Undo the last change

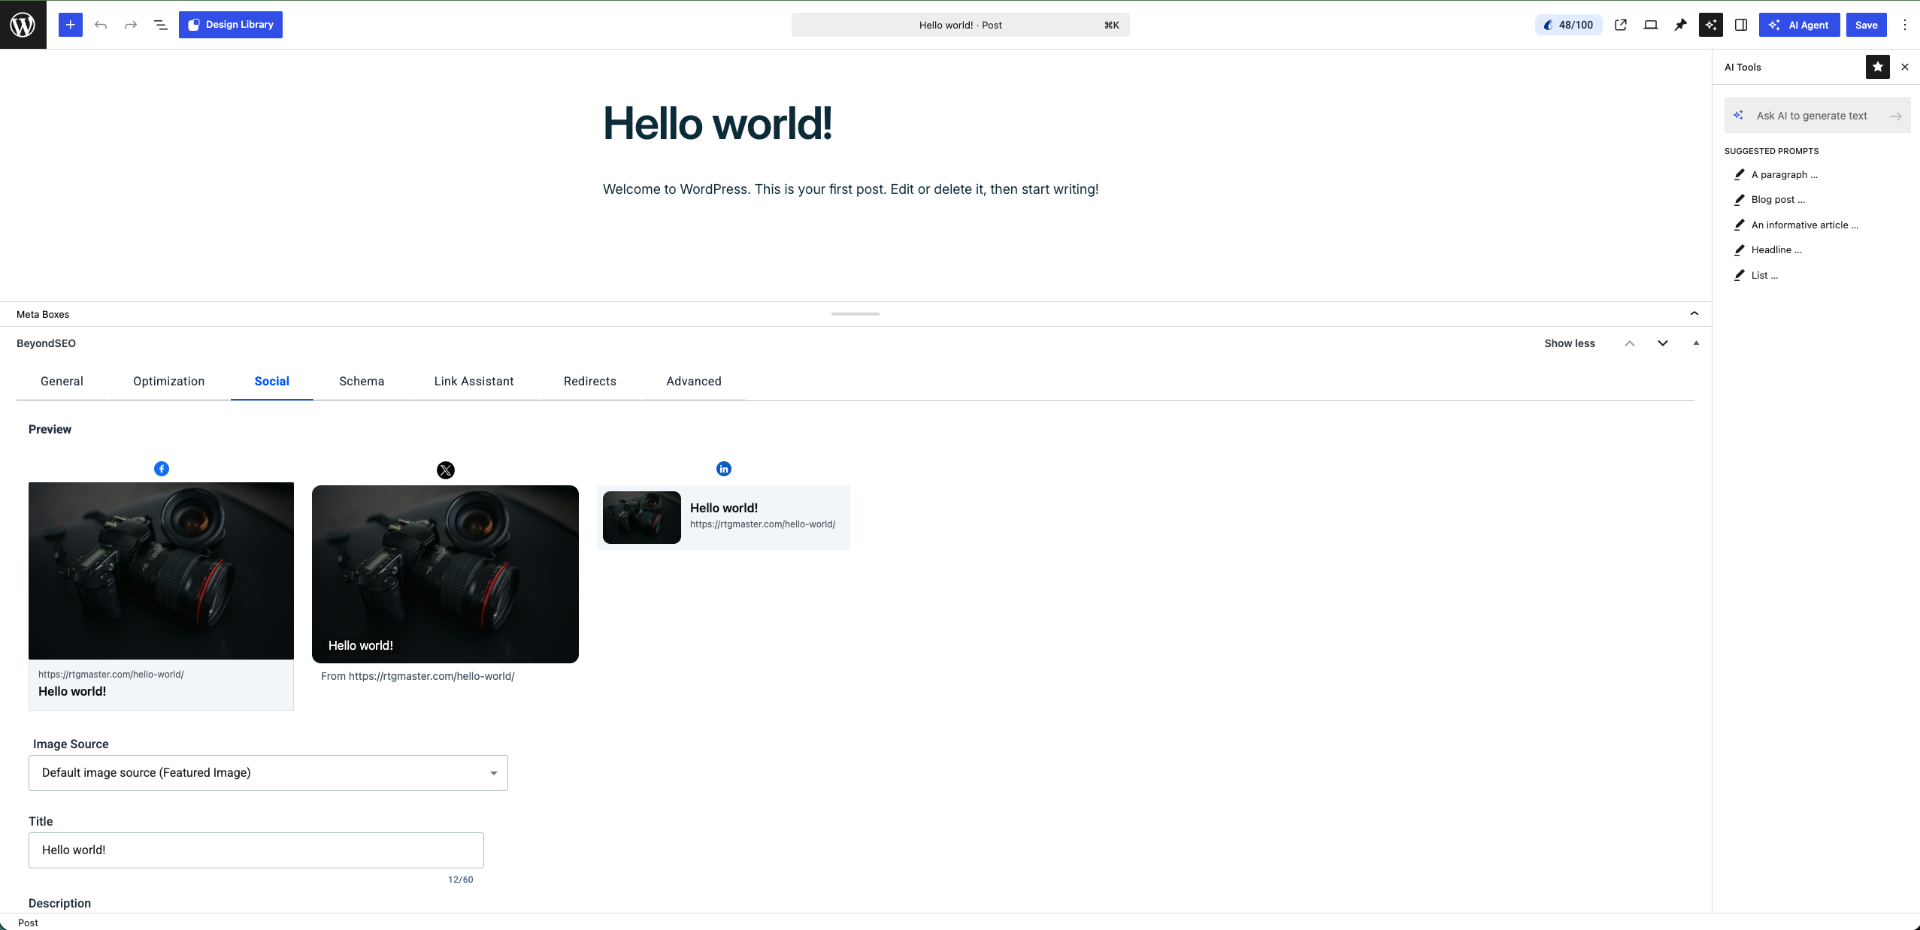101,25
